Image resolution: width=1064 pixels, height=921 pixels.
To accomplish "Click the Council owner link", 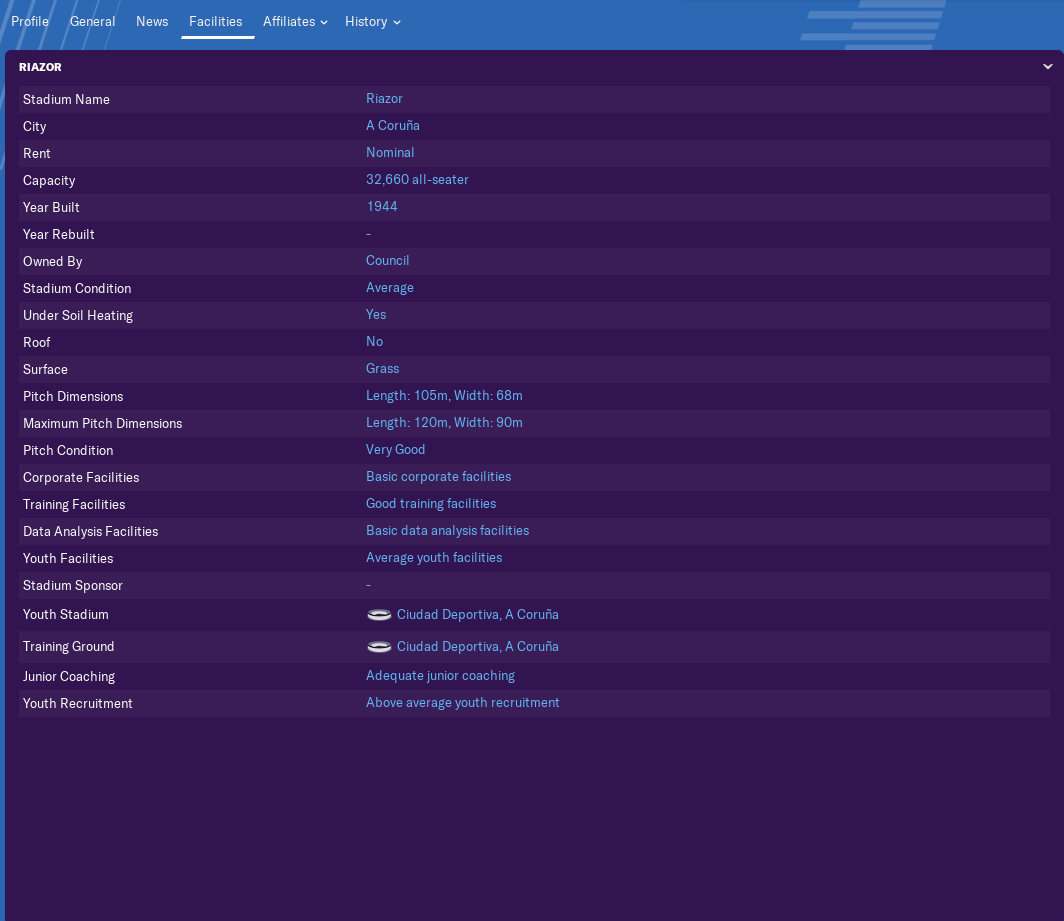I will (387, 261).
